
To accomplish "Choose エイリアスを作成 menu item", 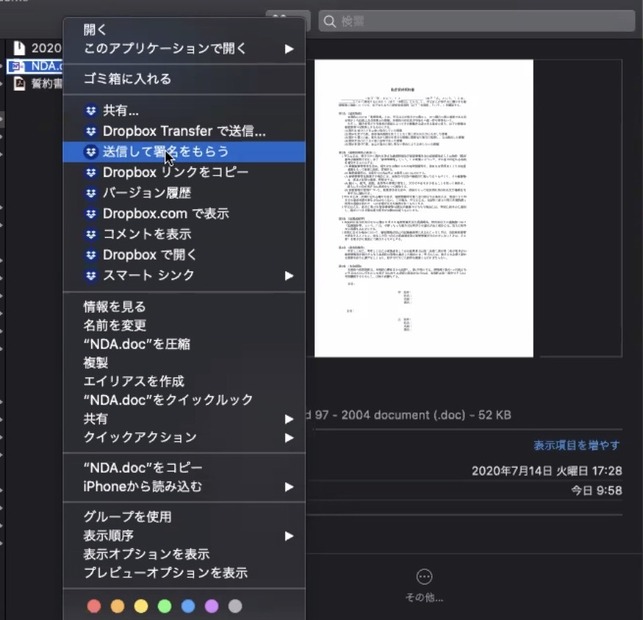I will point(184,381).
